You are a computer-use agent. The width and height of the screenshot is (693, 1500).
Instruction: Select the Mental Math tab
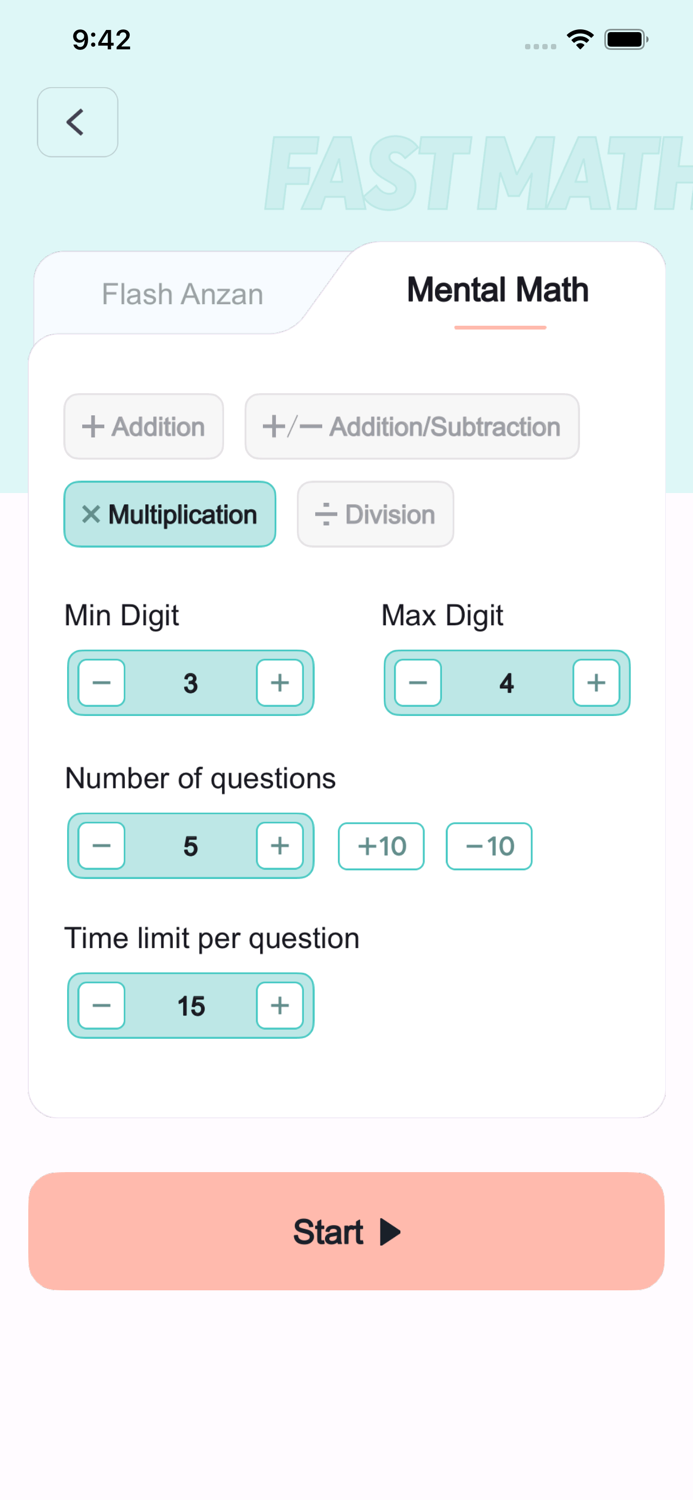(x=497, y=290)
